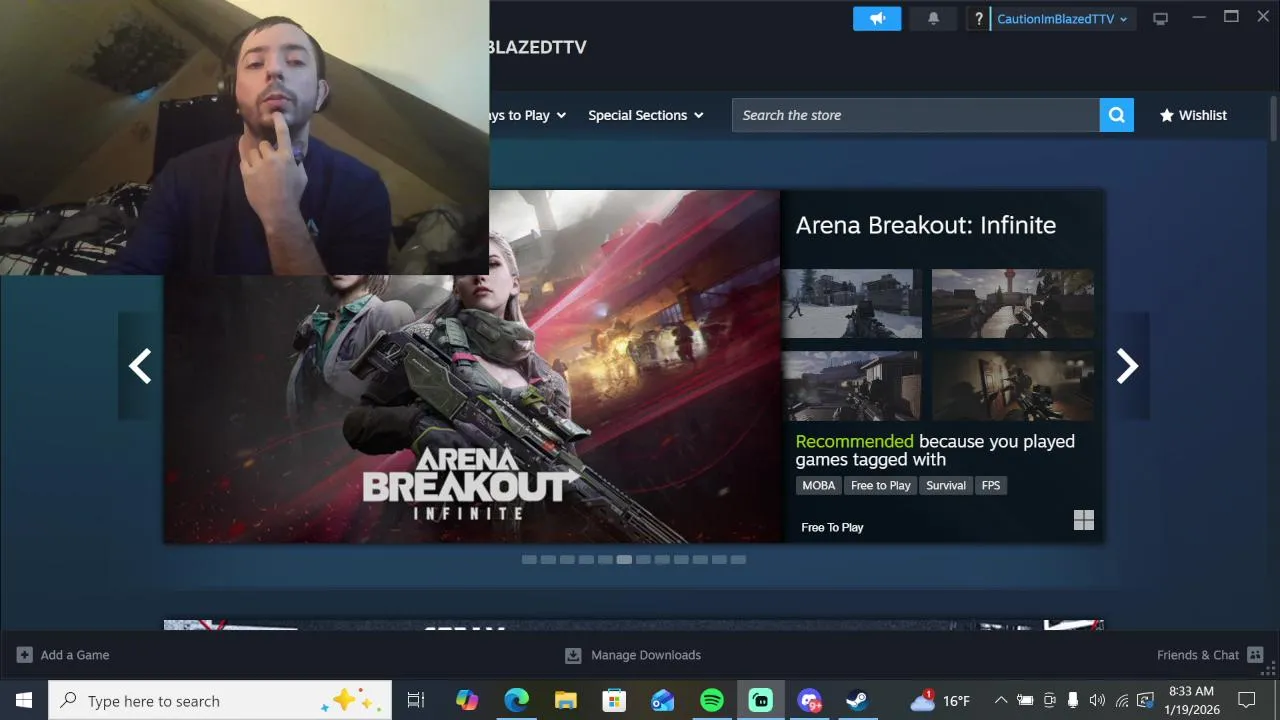The width and height of the screenshot is (1280, 720).
Task: Show the previous featured game
Action: coord(140,366)
